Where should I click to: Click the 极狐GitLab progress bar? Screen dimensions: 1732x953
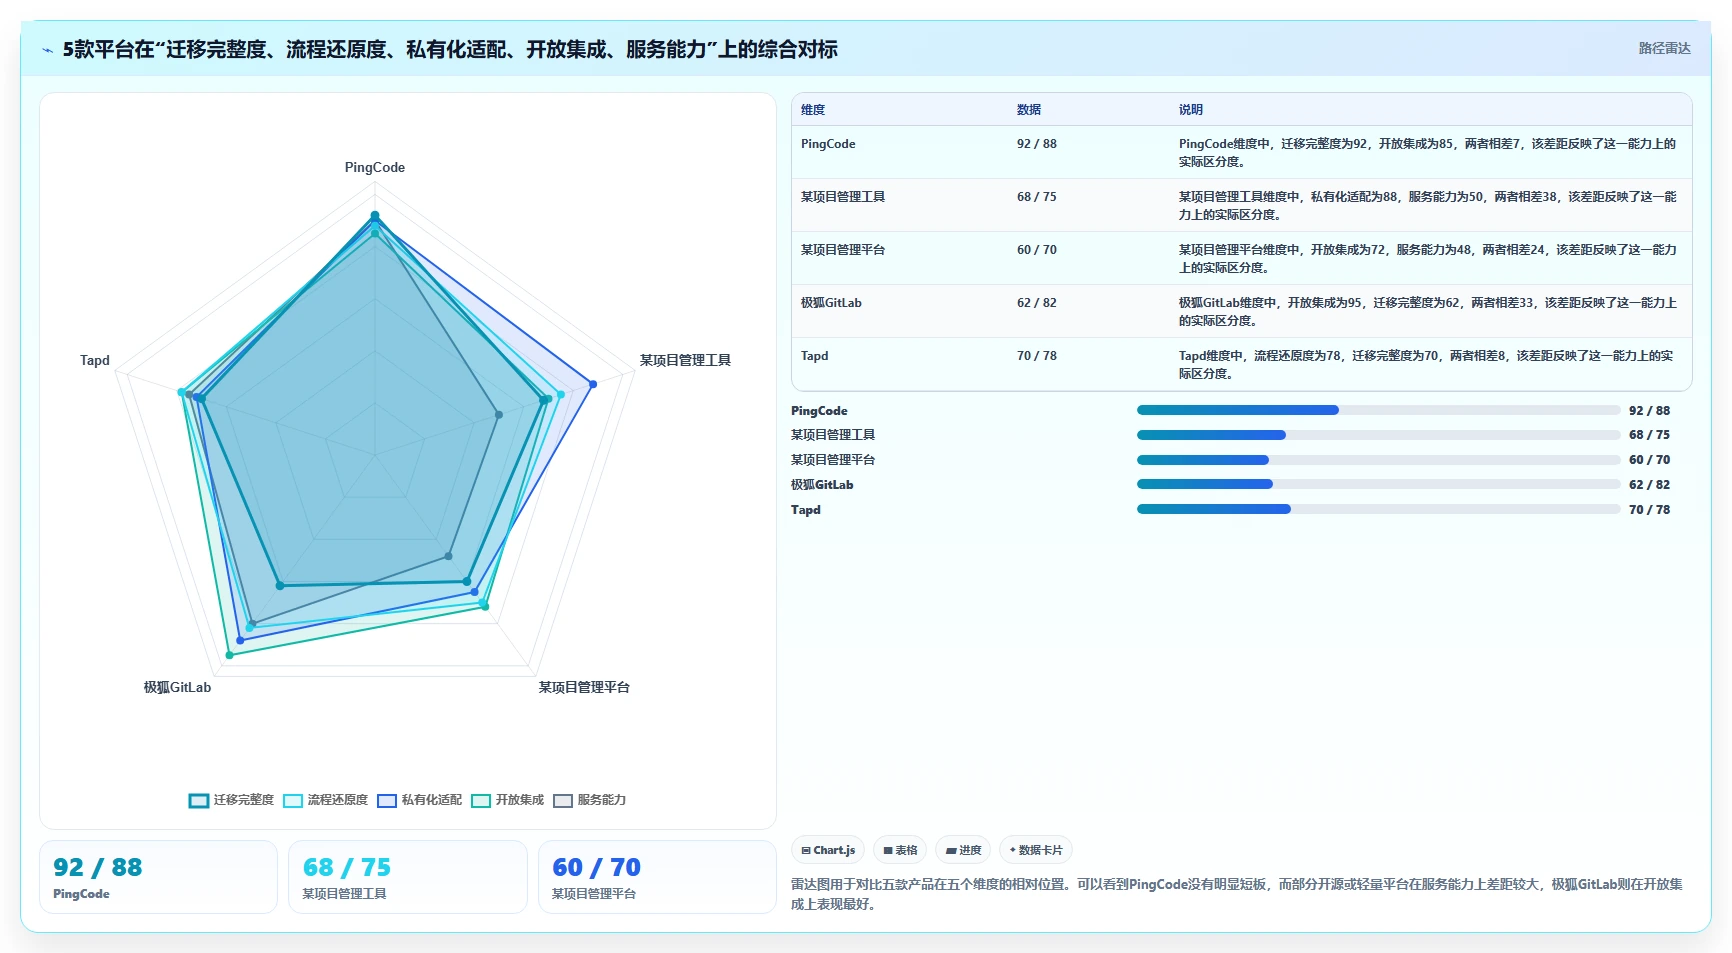[1378, 484]
